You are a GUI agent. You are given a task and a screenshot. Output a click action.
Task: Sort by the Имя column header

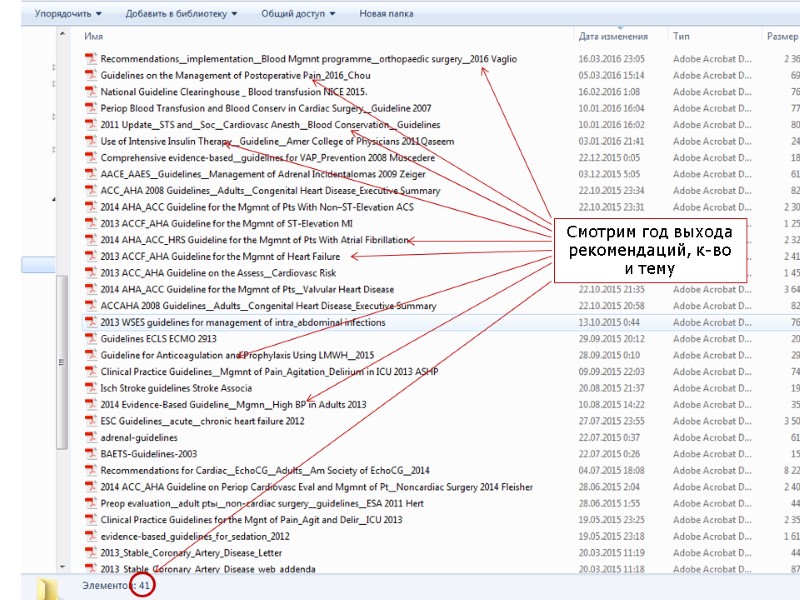click(93, 36)
